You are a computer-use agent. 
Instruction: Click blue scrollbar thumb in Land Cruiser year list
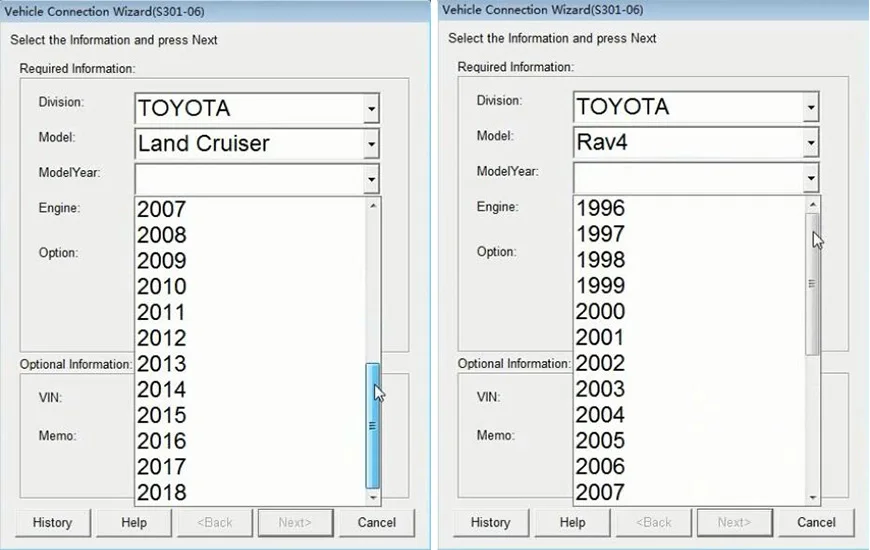pyautogui.click(x=373, y=426)
